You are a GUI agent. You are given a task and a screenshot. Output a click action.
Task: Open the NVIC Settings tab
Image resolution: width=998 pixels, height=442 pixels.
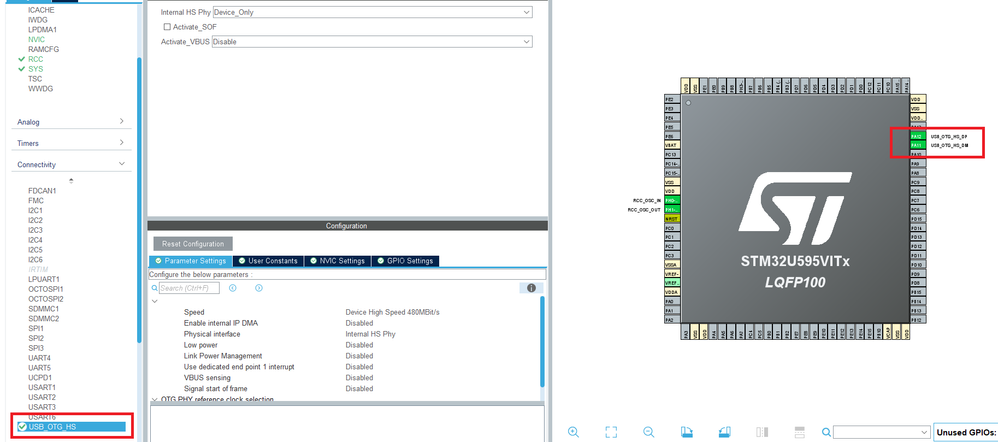(337, 261)
